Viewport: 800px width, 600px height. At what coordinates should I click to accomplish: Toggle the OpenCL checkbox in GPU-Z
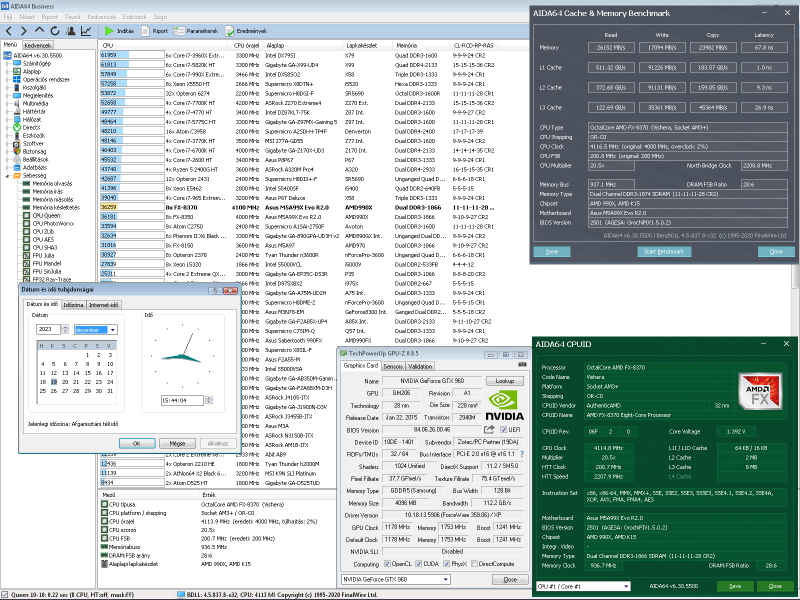[387, 564]
